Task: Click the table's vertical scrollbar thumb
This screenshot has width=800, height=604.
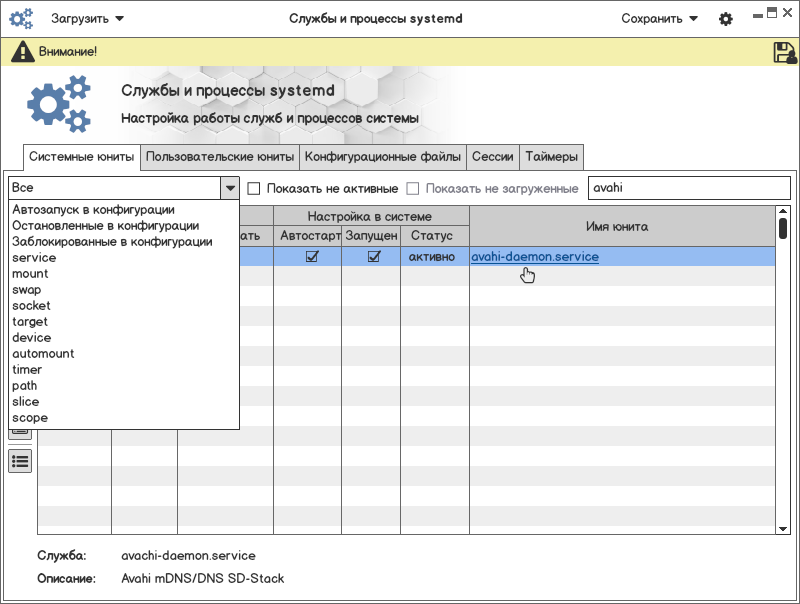Action: 783,228
